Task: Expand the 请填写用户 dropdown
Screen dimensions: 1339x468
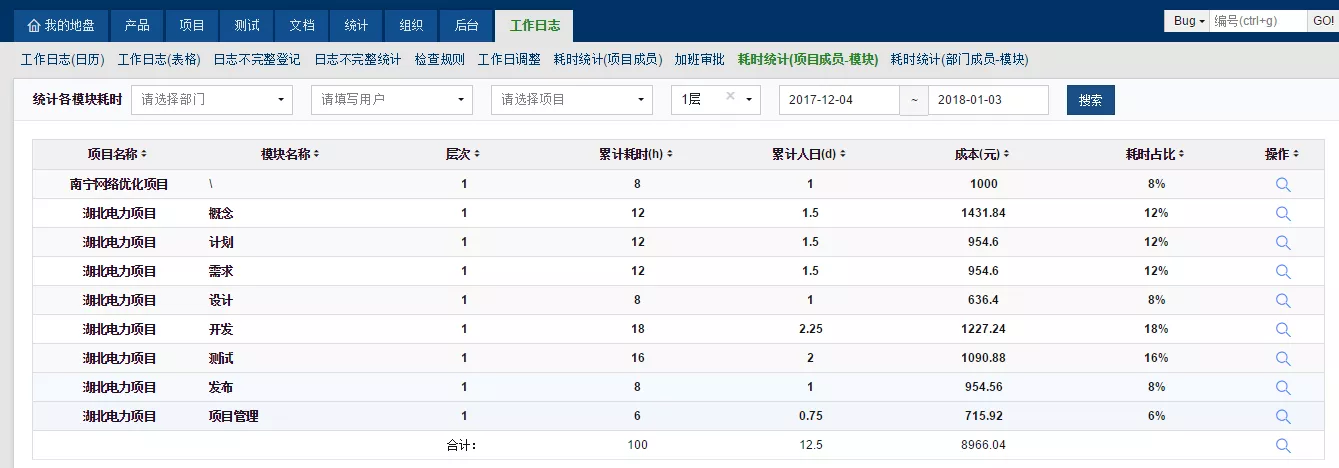Action: pyautogui.click(x=392, y=100)
